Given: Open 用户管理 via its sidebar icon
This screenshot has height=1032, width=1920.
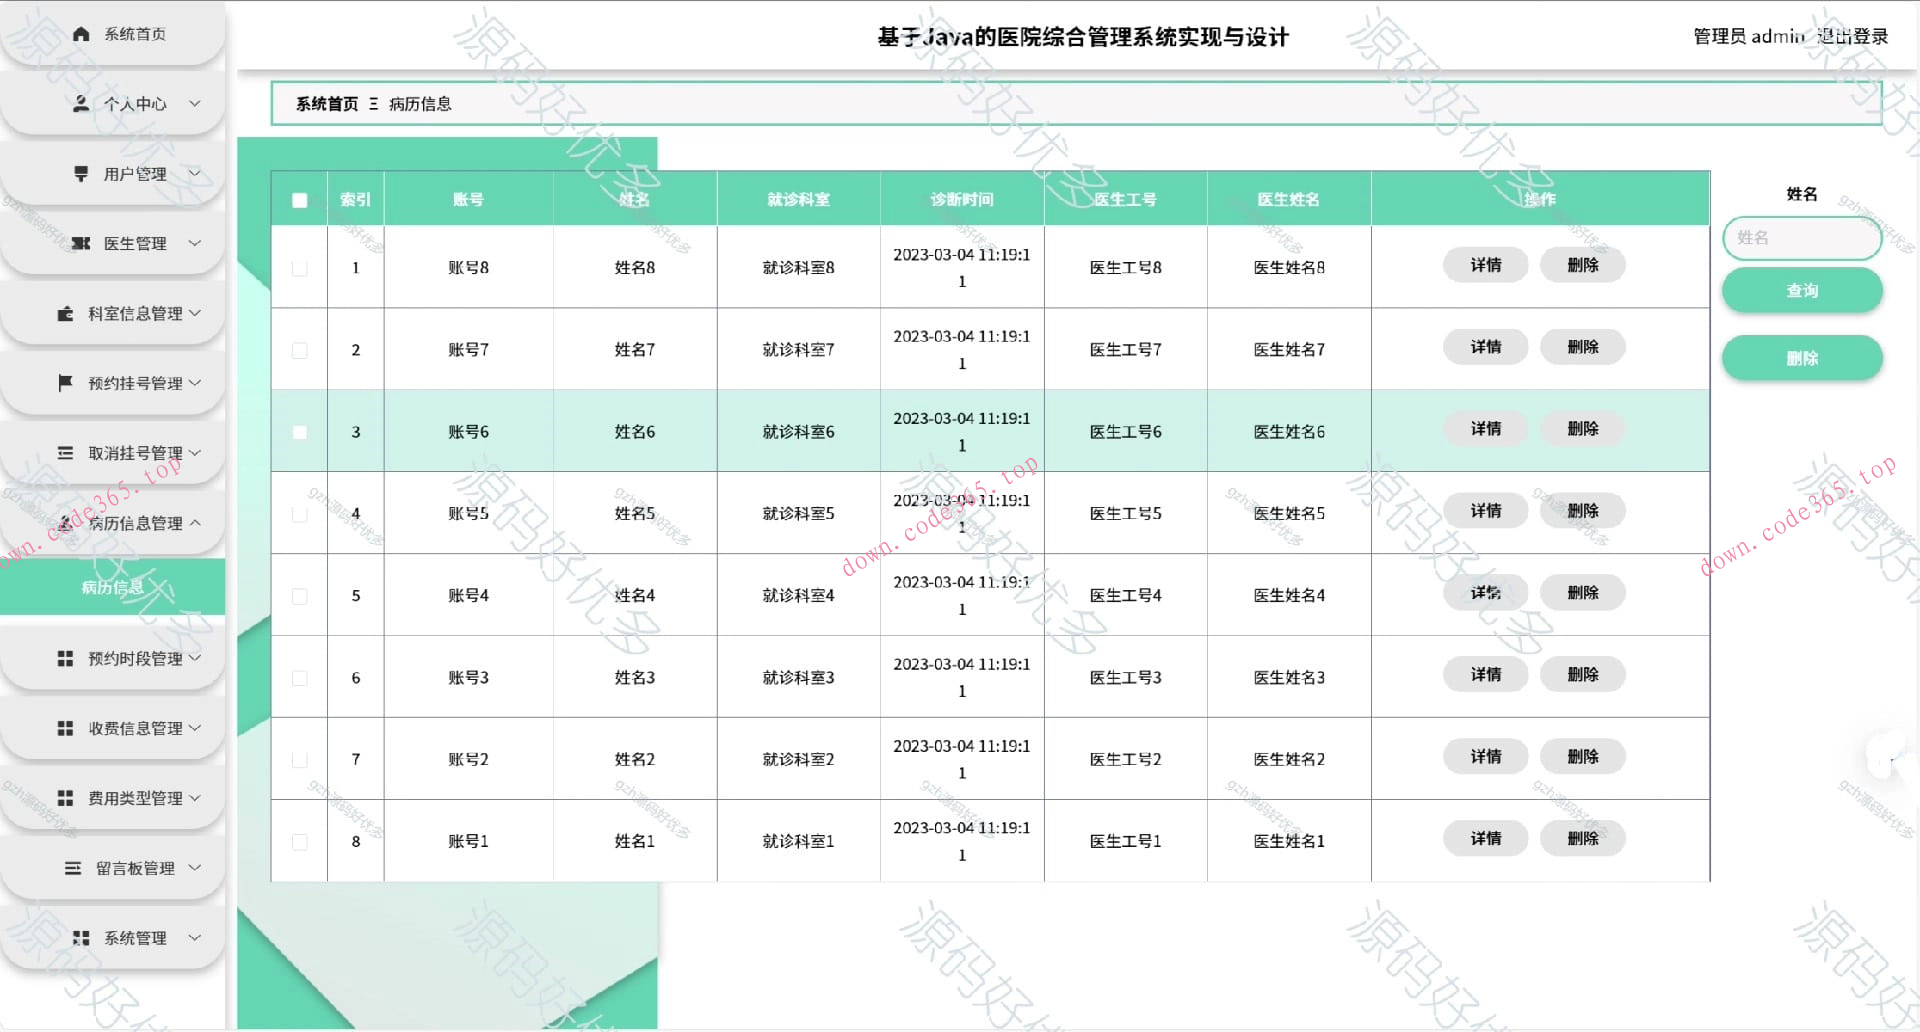Looking at the screenshot, I should (81, 173).
